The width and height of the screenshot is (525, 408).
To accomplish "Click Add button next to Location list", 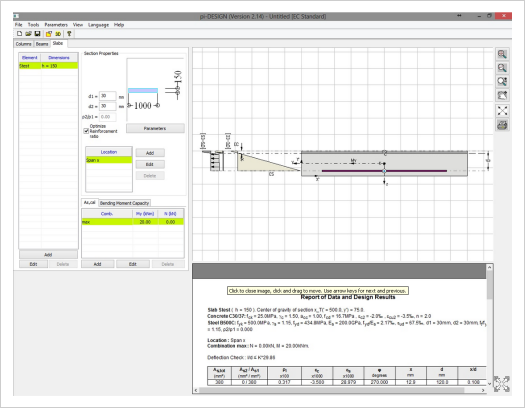I will click(x=150, y=153).
